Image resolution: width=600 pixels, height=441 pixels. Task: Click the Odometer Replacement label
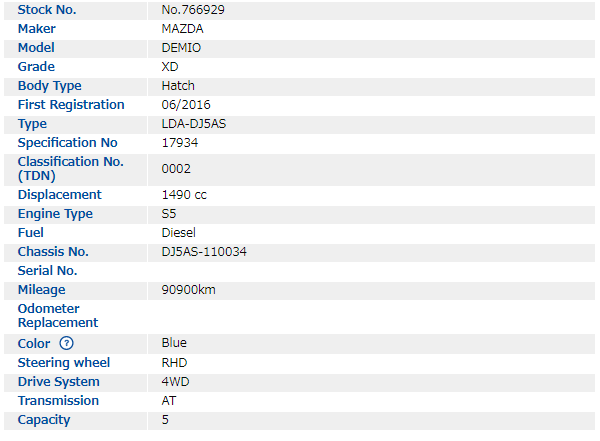[x=58, y=316]
